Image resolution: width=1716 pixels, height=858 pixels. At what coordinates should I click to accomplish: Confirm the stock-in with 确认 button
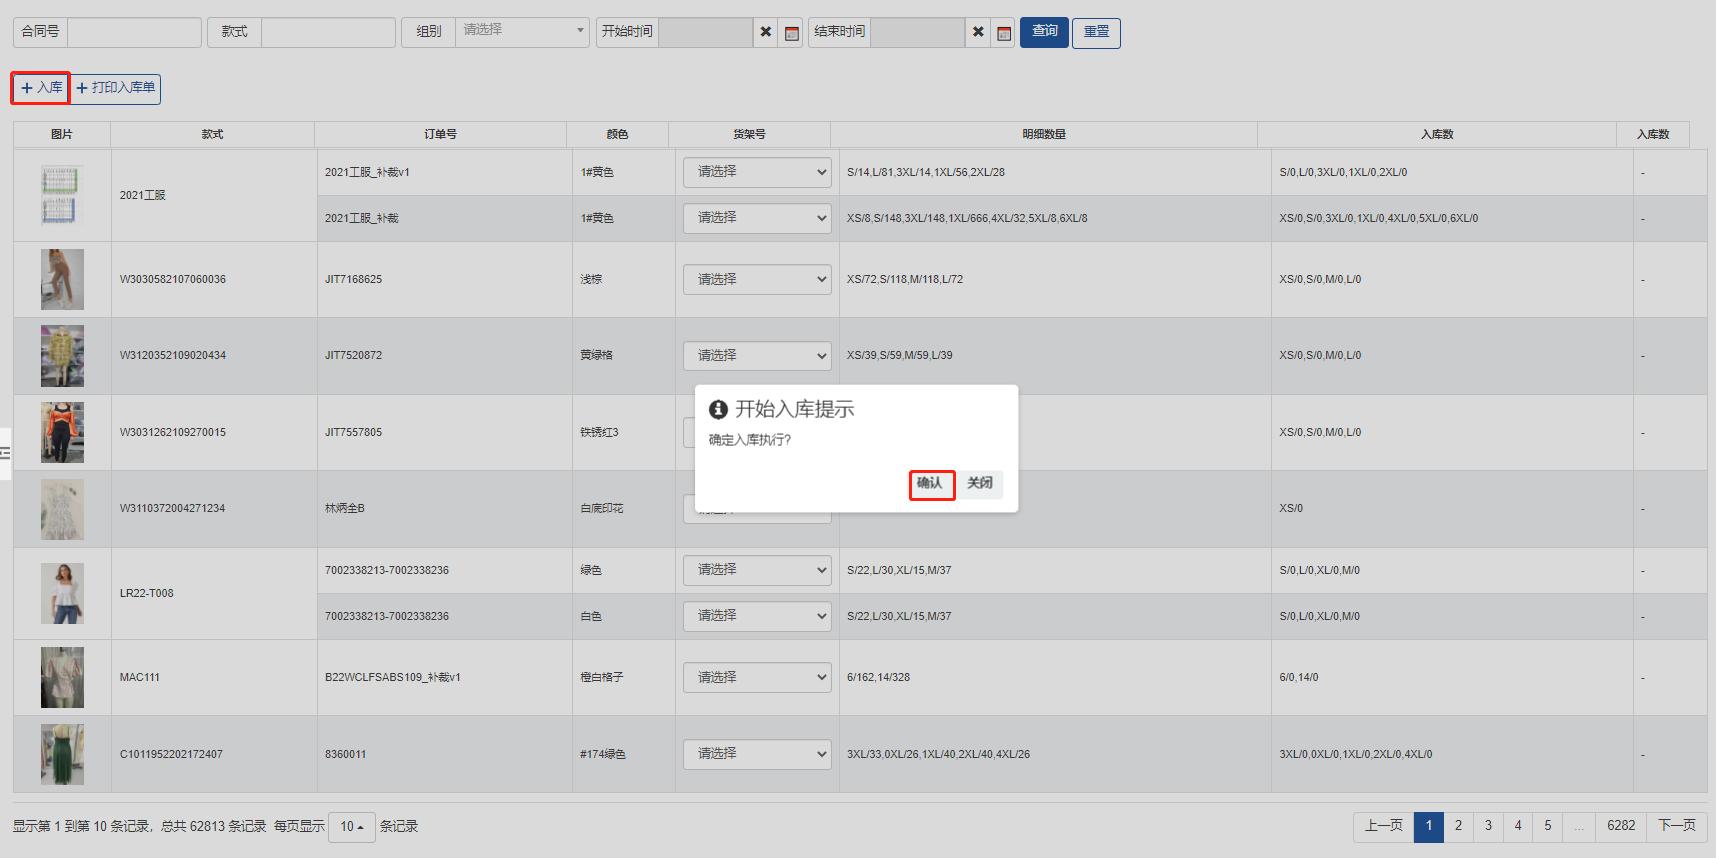(931, 484)
